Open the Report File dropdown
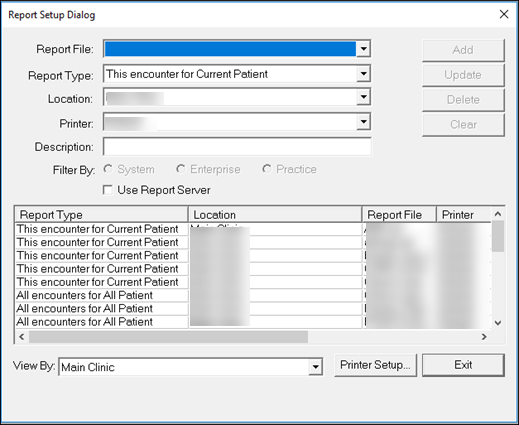The image size is (519, 425). coord(363,49)
